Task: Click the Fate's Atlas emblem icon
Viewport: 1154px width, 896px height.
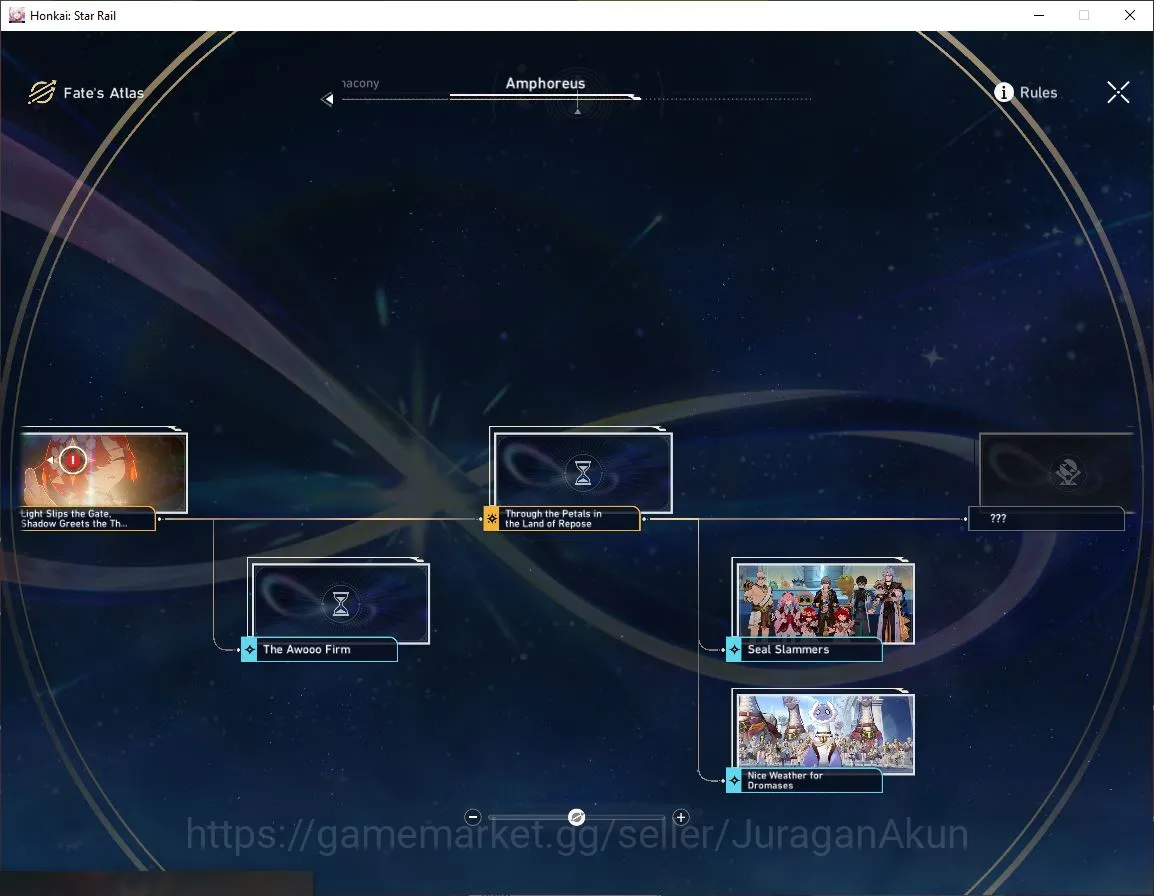Action: [42, 92]
